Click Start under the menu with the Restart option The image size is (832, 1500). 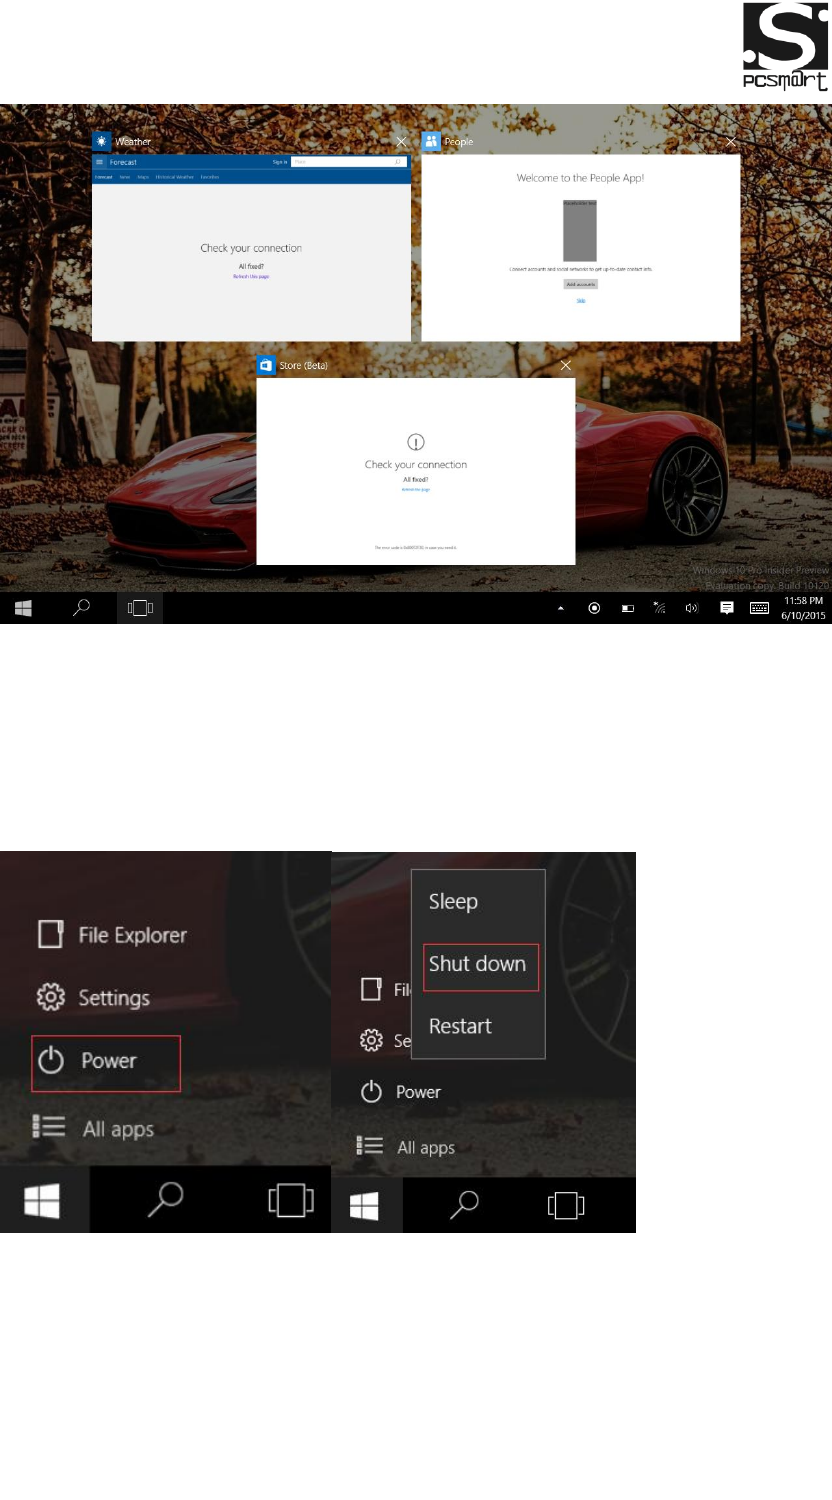click(365, 1207)
